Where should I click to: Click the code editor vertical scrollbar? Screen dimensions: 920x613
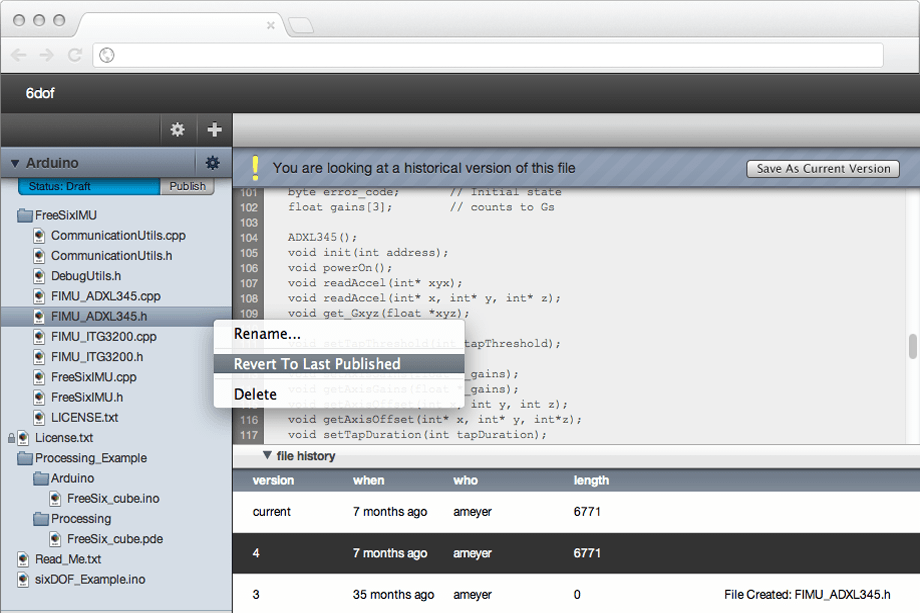click(912, 346)
